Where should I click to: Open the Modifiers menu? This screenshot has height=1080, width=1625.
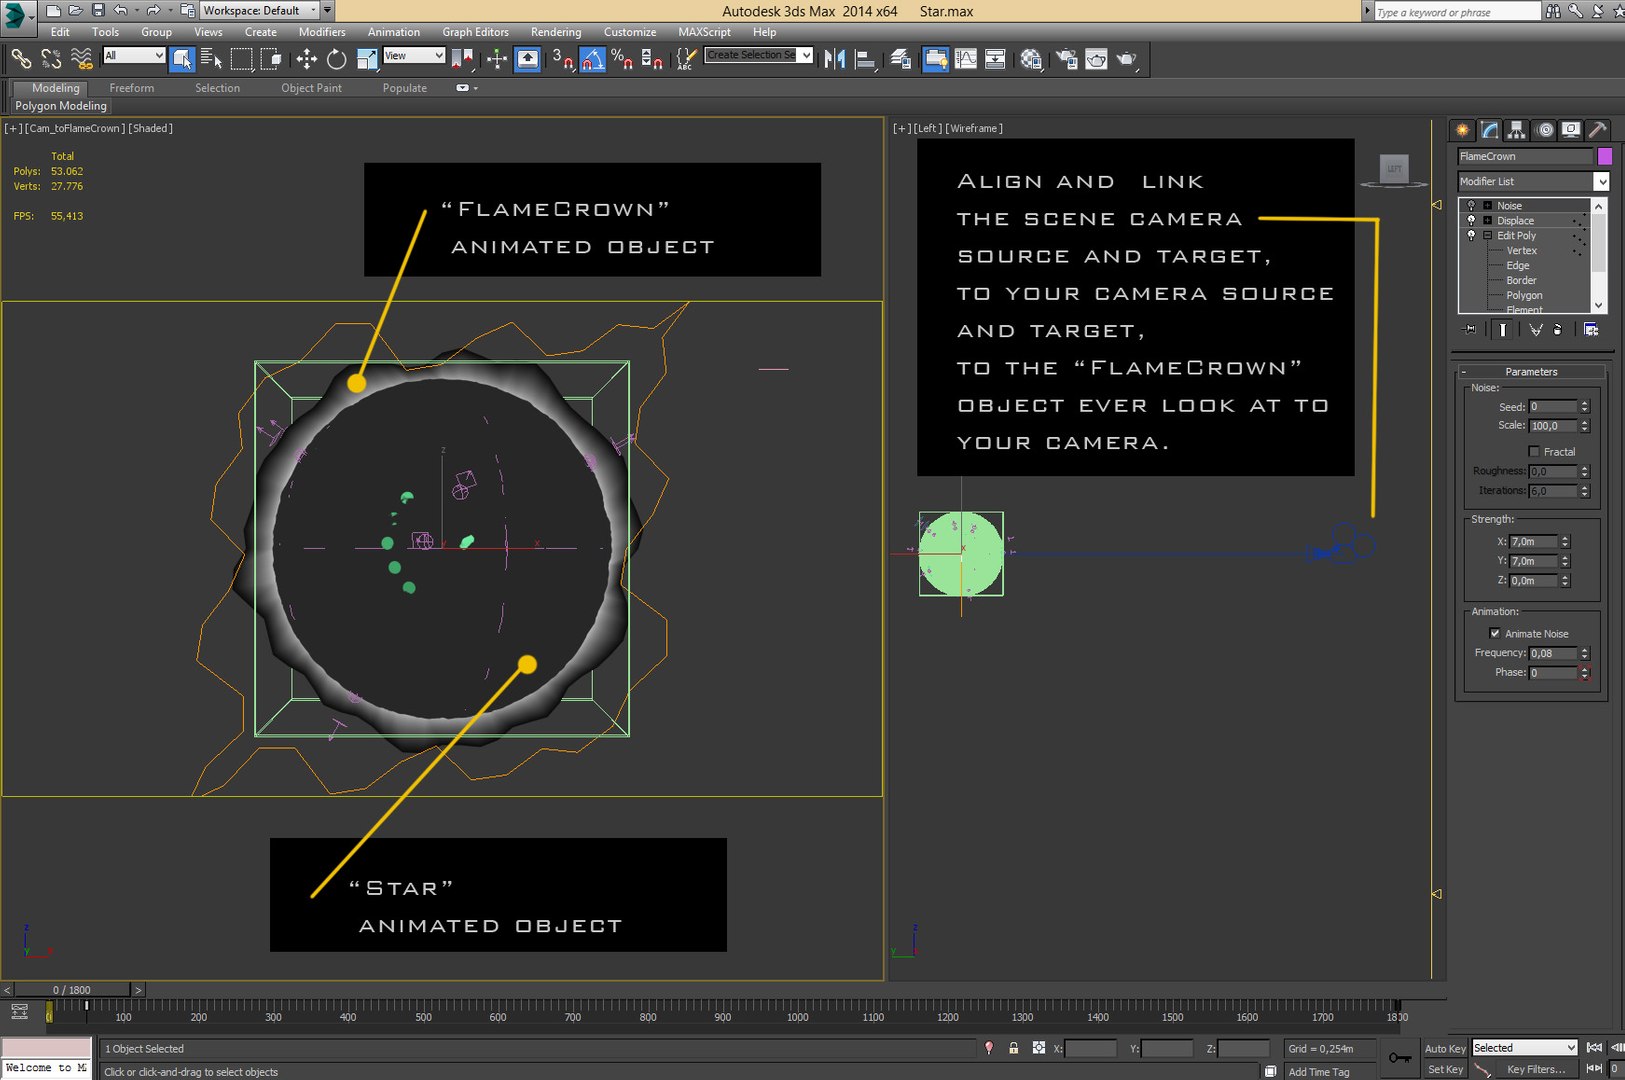[x=322, y=32]
